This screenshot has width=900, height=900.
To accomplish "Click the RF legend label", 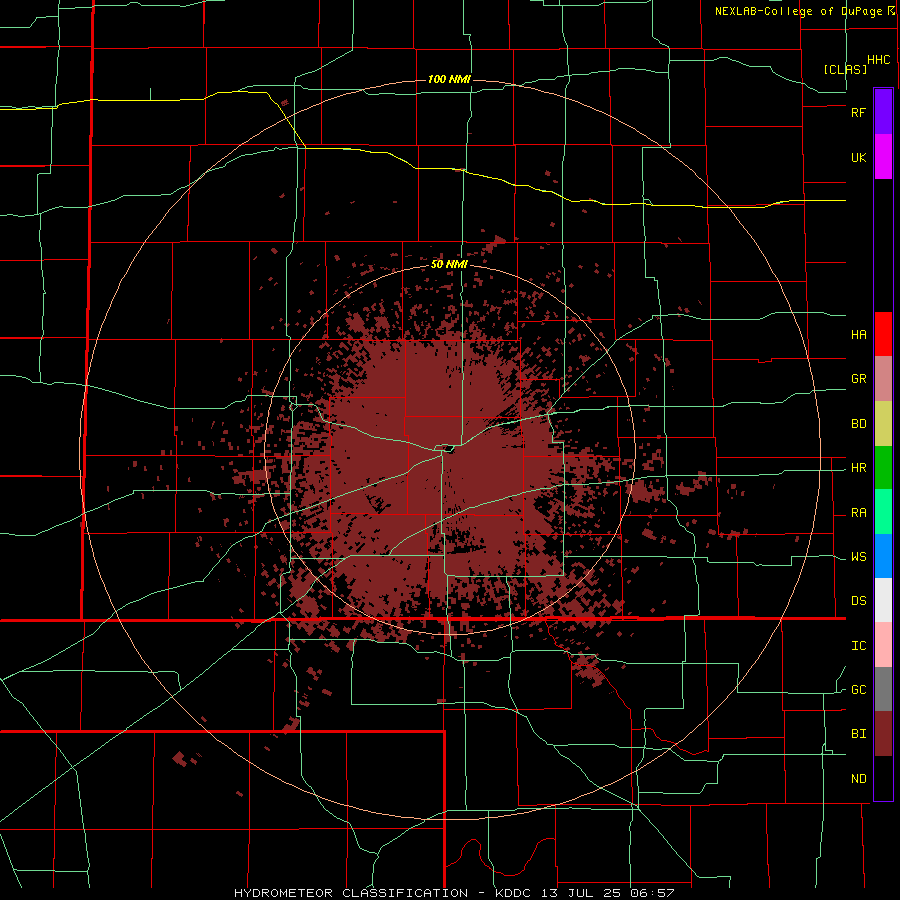I will 858,112.
